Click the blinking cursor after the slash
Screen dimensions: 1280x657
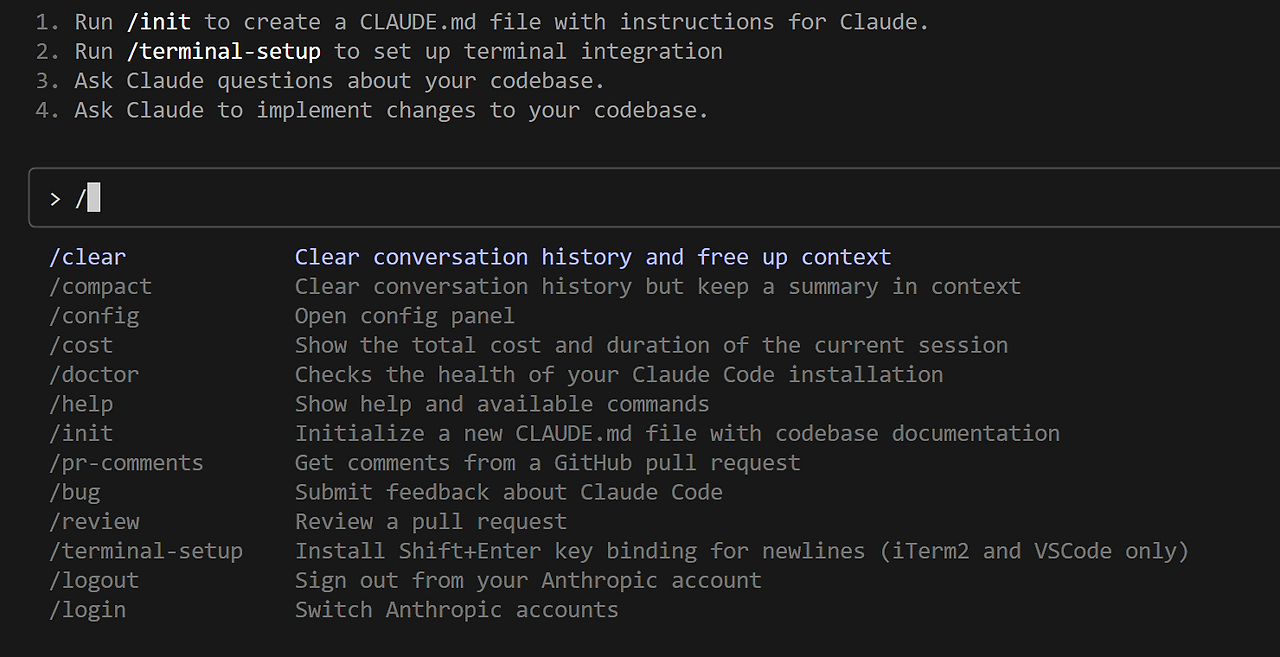[90, 197]
